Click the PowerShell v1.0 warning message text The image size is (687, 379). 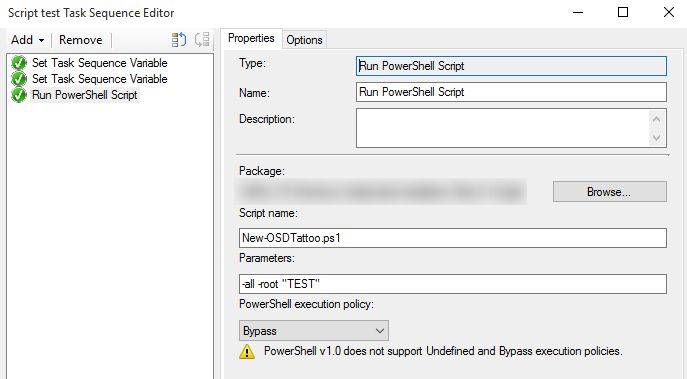pyautogui.click(x=443, y=351)
